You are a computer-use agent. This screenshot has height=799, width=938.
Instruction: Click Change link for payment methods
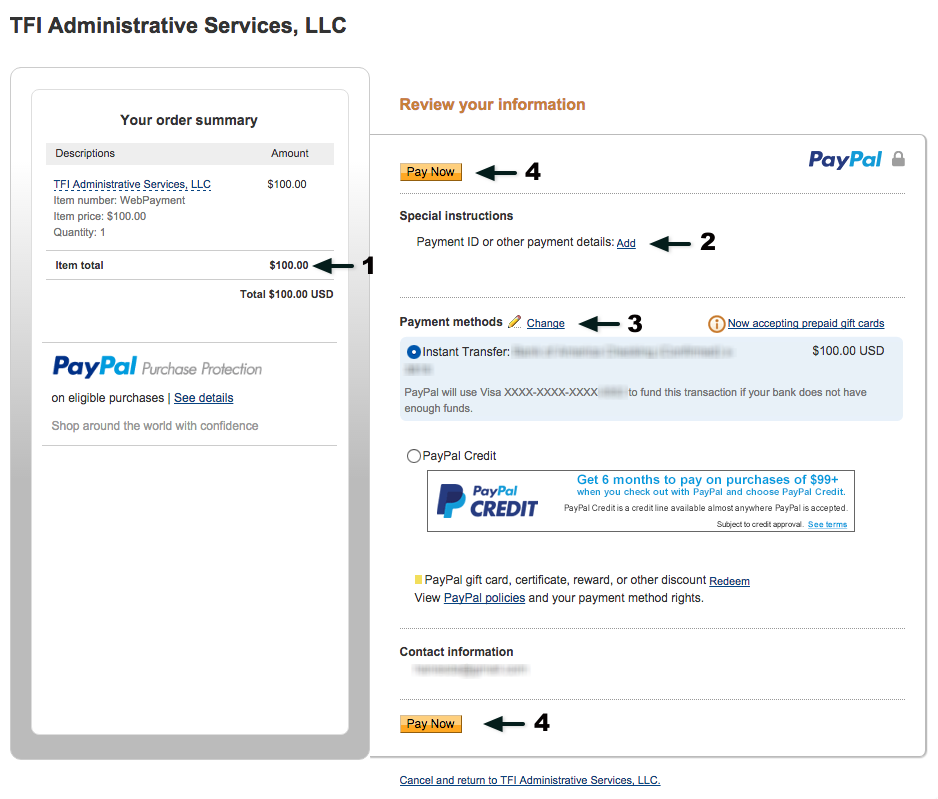(x=546, y=323)
